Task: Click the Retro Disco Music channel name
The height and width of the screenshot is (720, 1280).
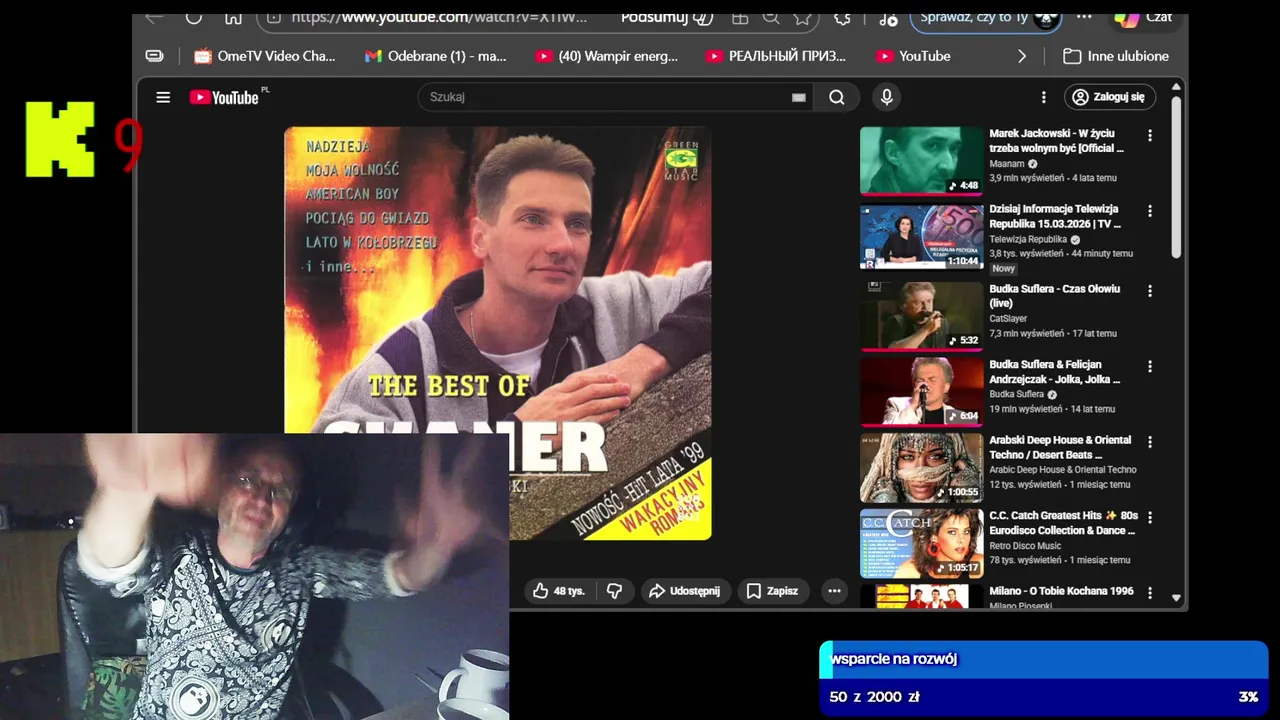Action: click(1025, 546)
